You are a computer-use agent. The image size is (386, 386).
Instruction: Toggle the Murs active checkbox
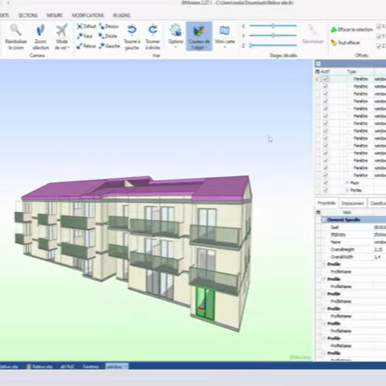[325, 183]
